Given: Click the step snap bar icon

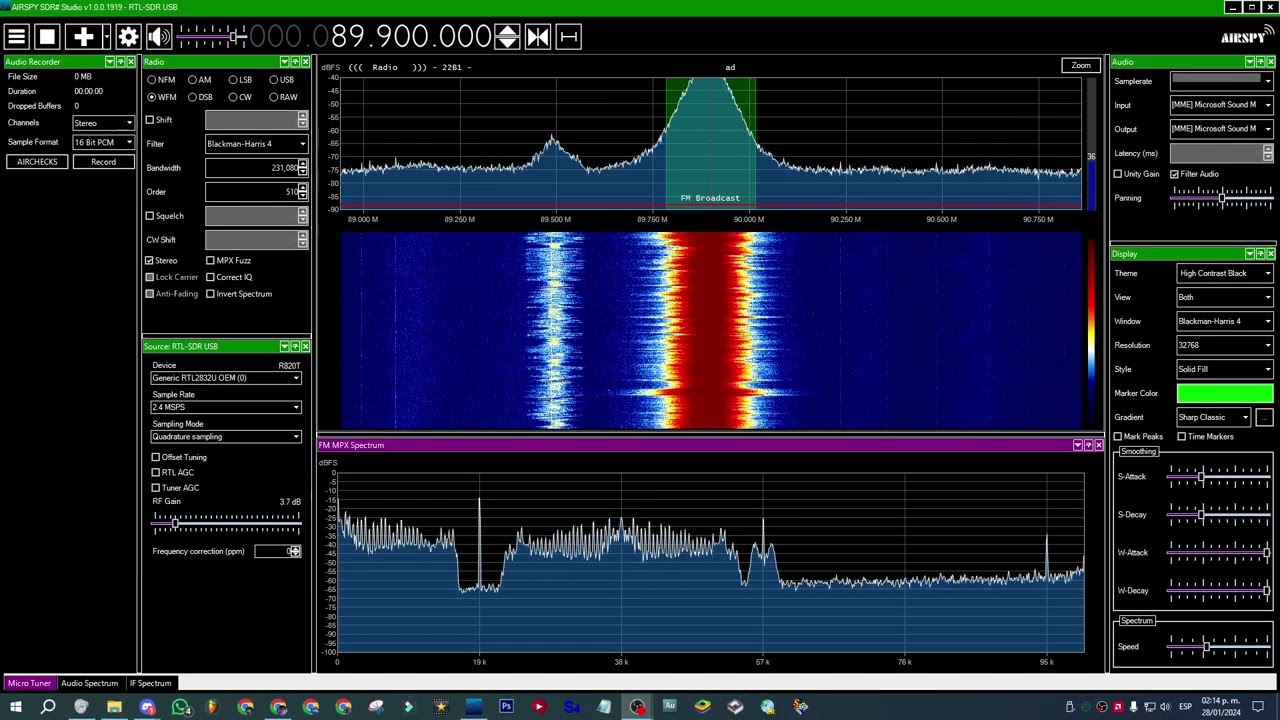Looking at the screenshot, I should click(568, 37).
